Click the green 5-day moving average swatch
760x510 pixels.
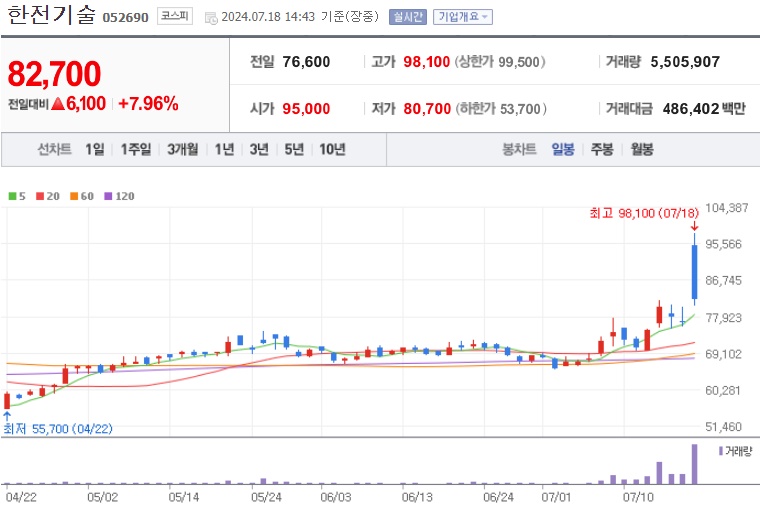[13, 196]
